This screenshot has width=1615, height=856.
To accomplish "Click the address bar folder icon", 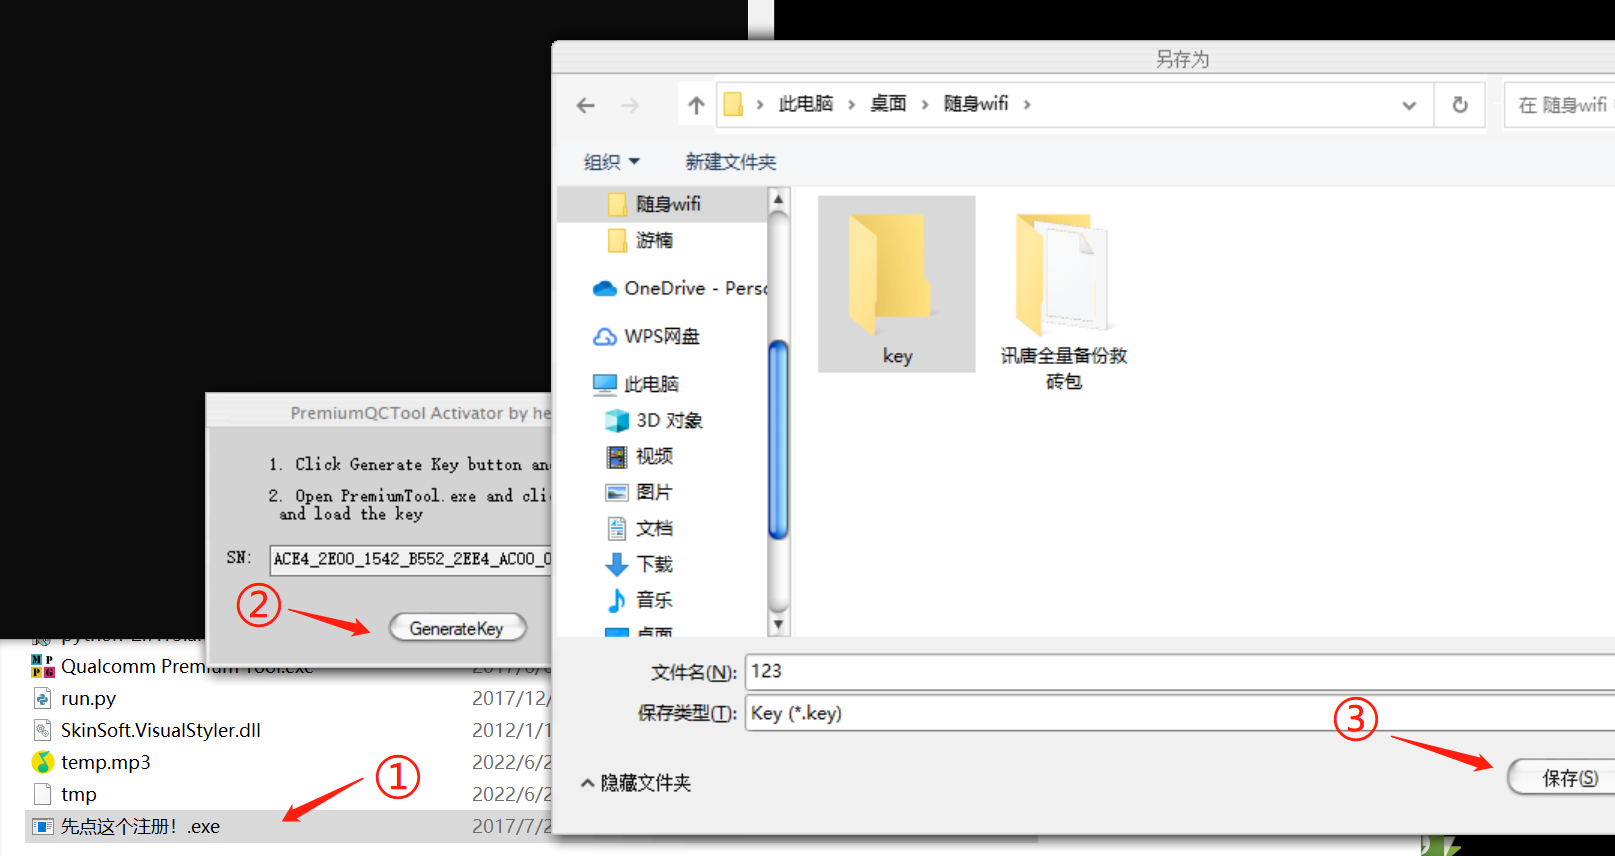I will point(733,104).
